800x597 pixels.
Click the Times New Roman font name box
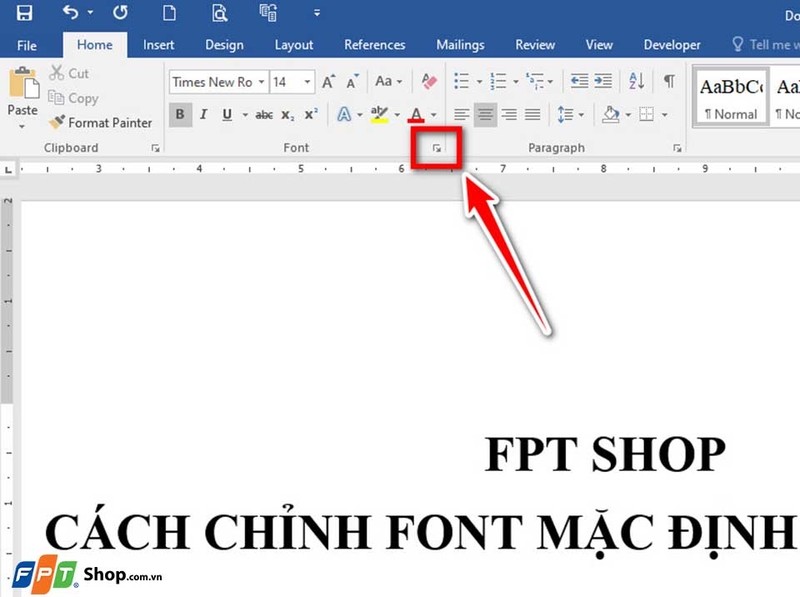pyautogui.click(x=212, y=82)
